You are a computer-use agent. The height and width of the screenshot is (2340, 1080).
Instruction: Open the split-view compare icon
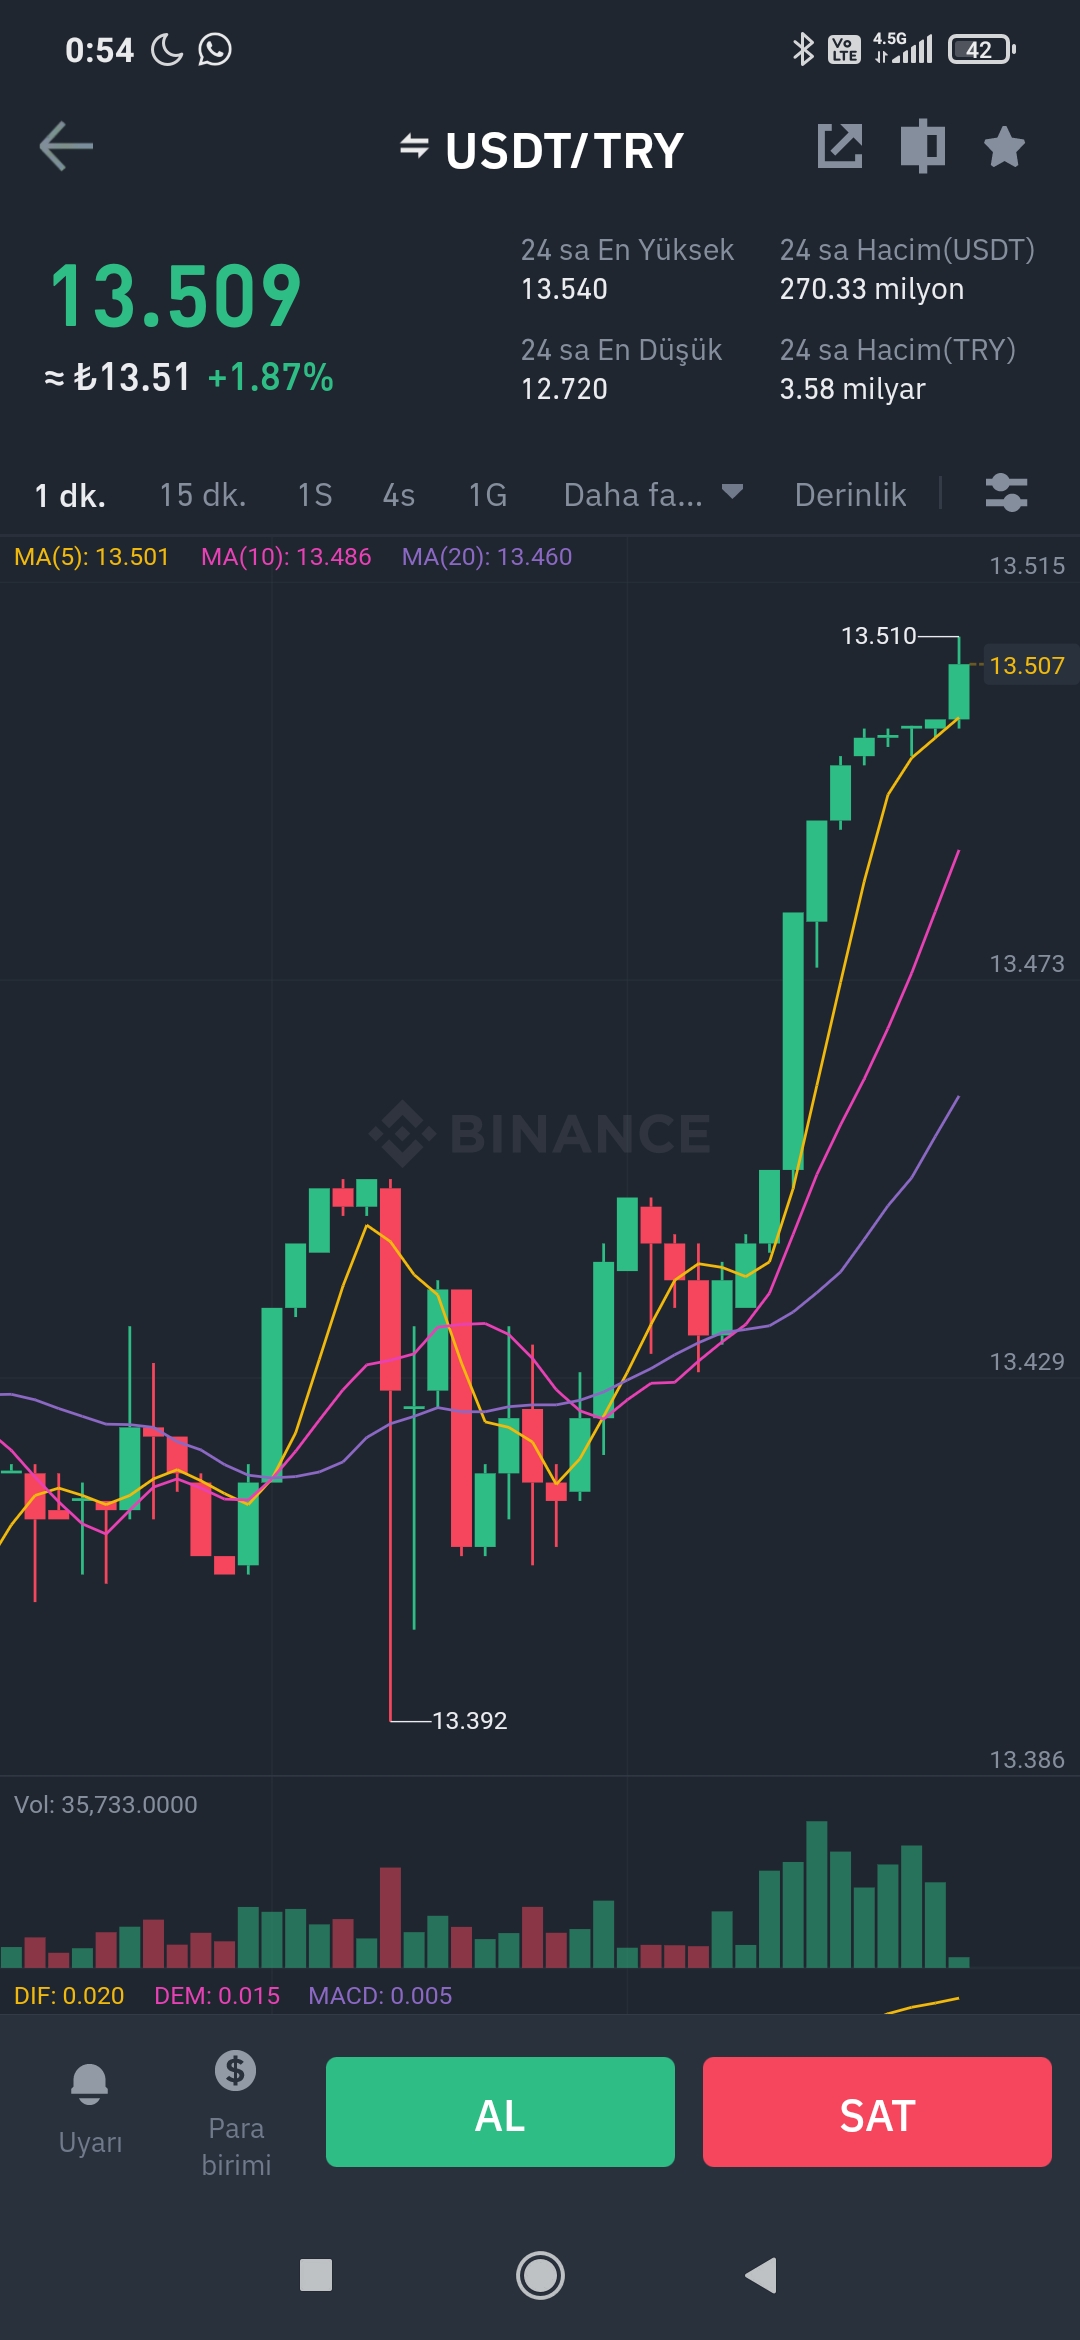click(922, 146)
